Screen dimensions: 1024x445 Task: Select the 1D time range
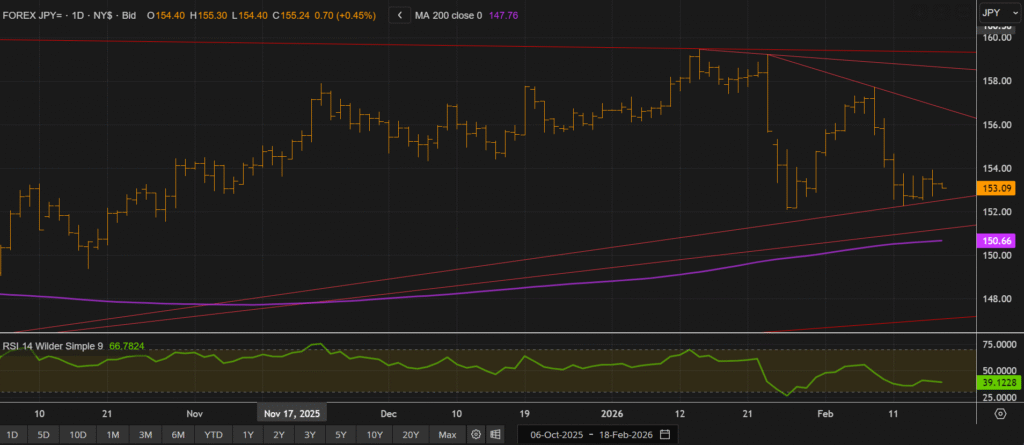click(14, 435)
